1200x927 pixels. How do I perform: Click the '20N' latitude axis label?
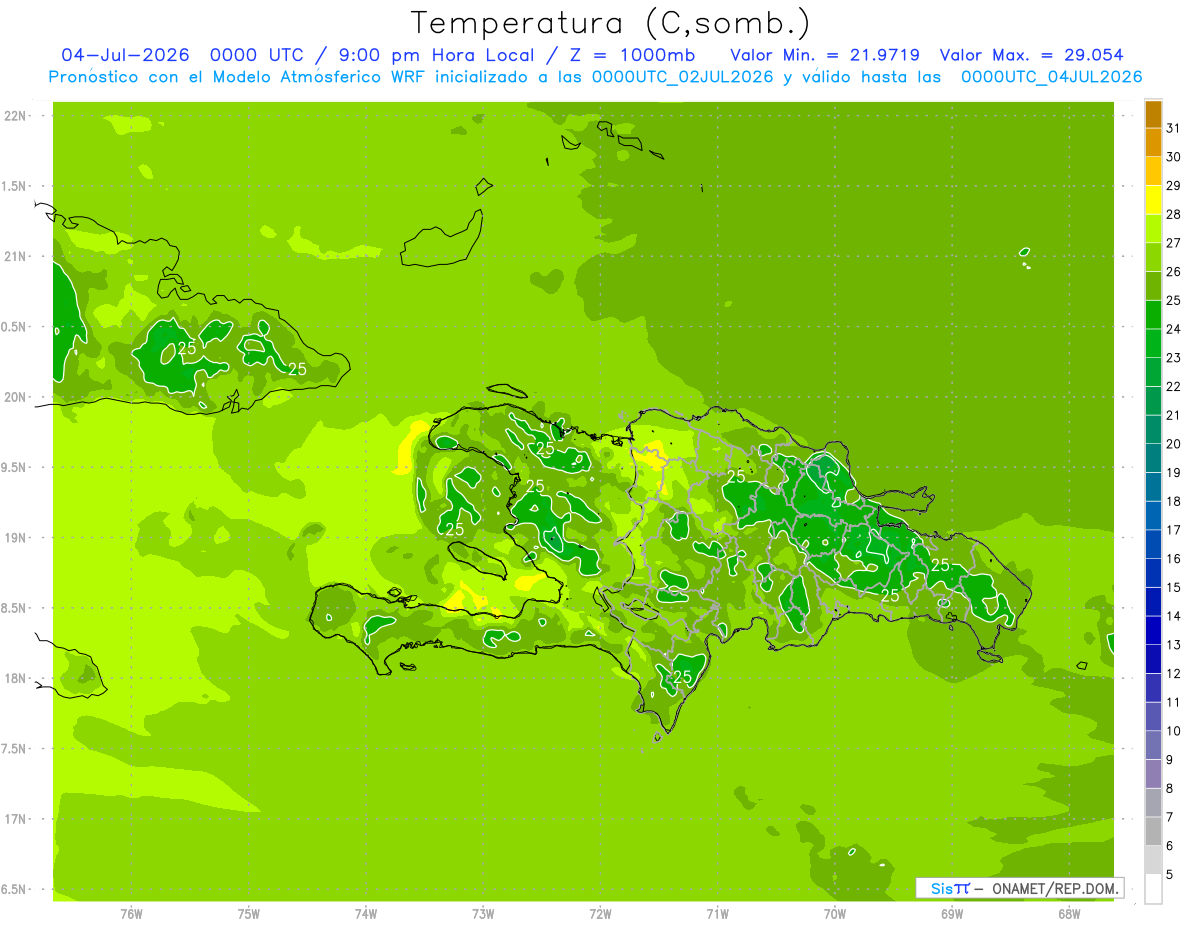pos(15,397)
